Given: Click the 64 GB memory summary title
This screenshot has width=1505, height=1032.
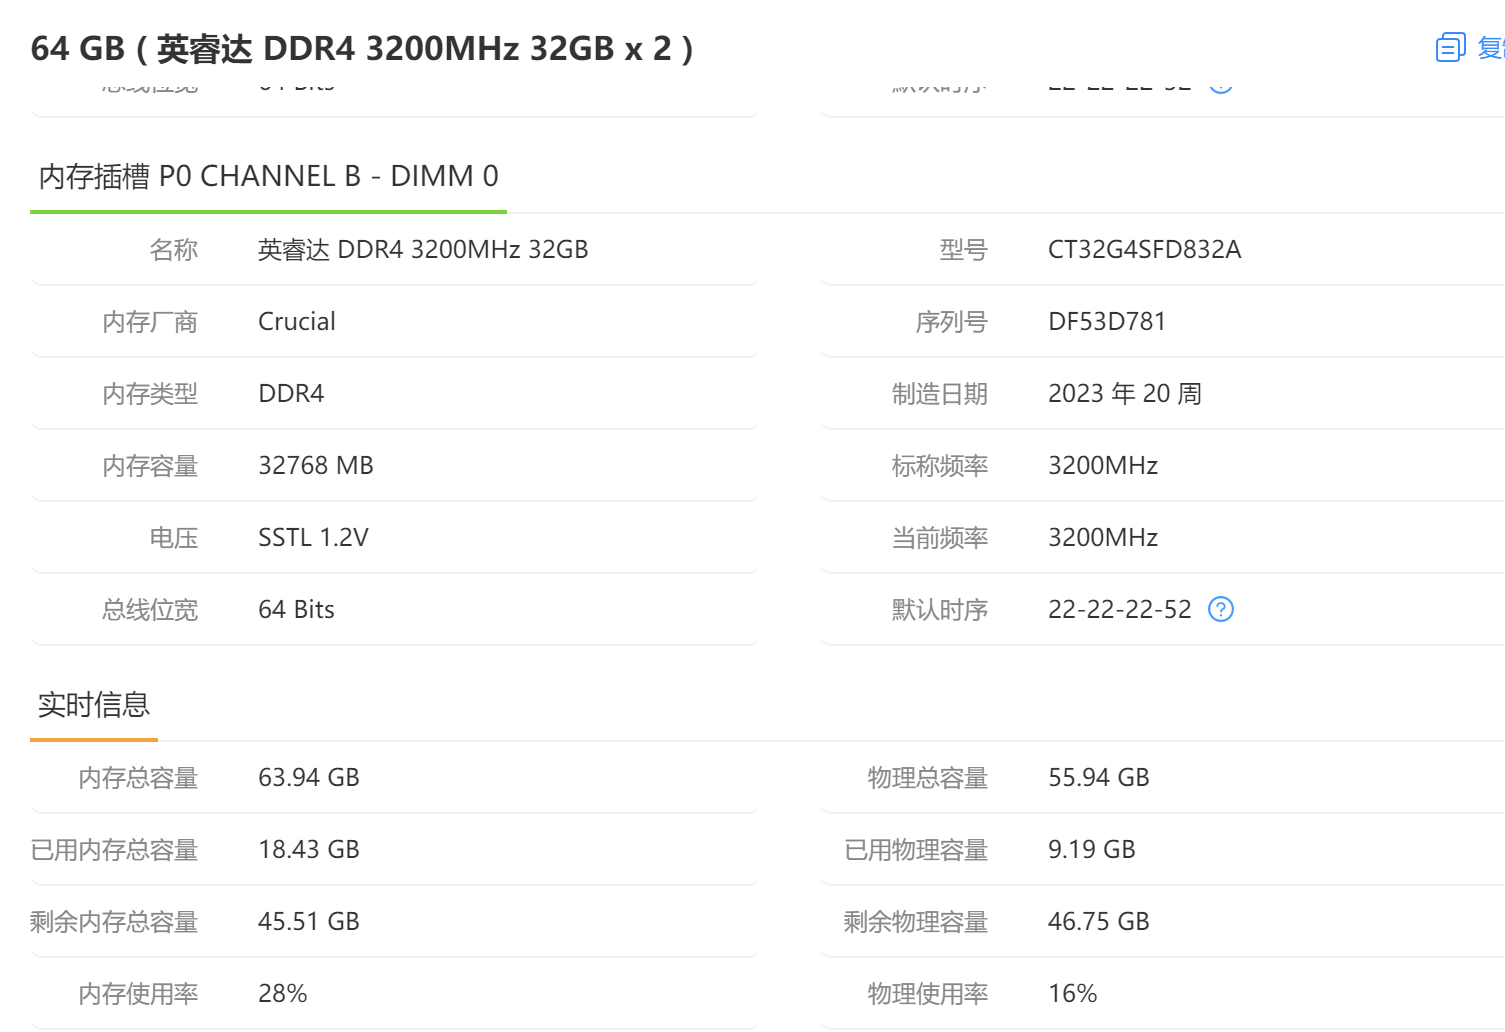Looking at the screenshot, I should pyautogui.click(x=362, y=48).
